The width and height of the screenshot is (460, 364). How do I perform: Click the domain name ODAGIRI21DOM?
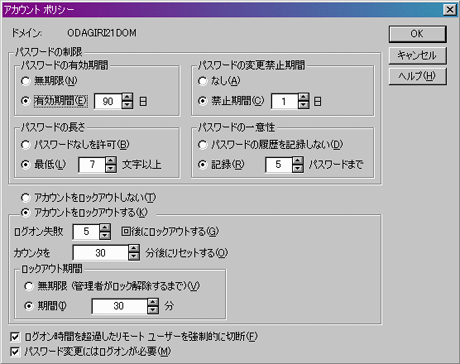pyautogui.click(x=102, y=33)
